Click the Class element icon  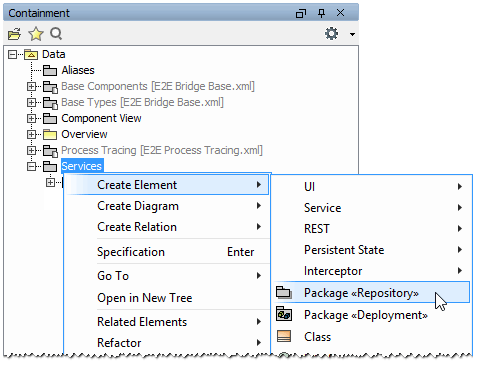(x=284, y=336)
